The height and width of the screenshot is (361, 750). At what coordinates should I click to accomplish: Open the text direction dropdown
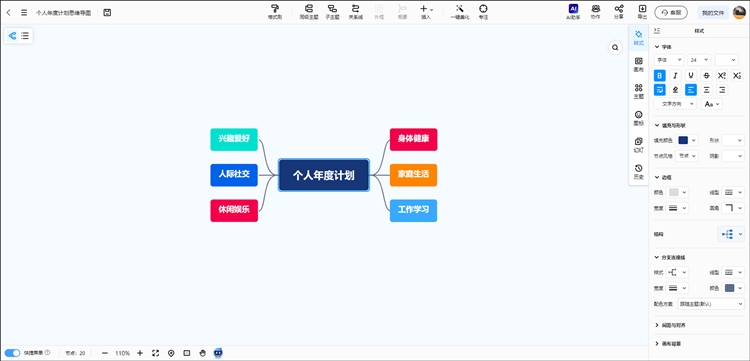[675, 104]
